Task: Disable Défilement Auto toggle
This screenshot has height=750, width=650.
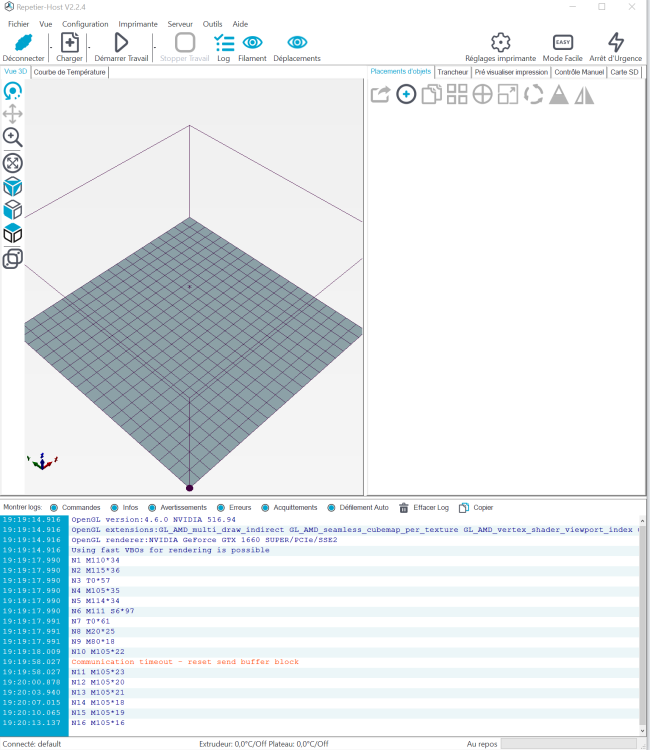Action: click(331, 507)
